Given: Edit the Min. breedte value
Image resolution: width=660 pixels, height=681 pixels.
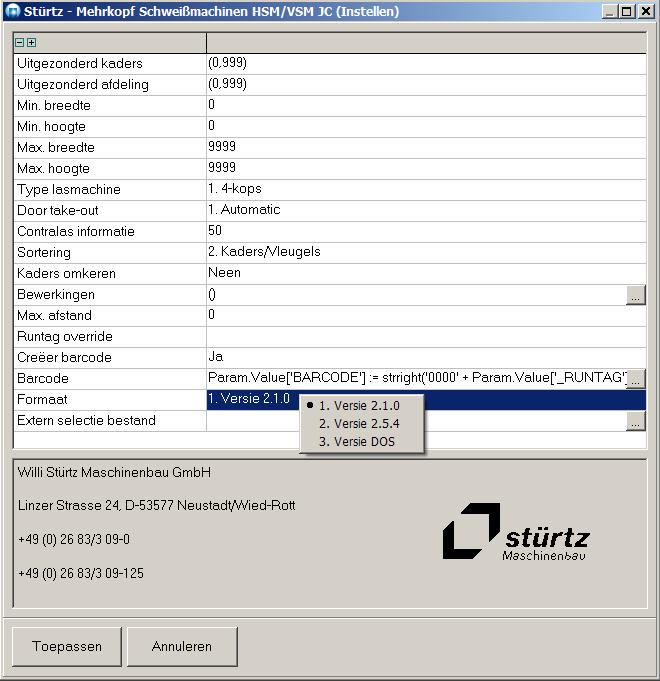Looking at the screenshot, I should click(426, 105).
